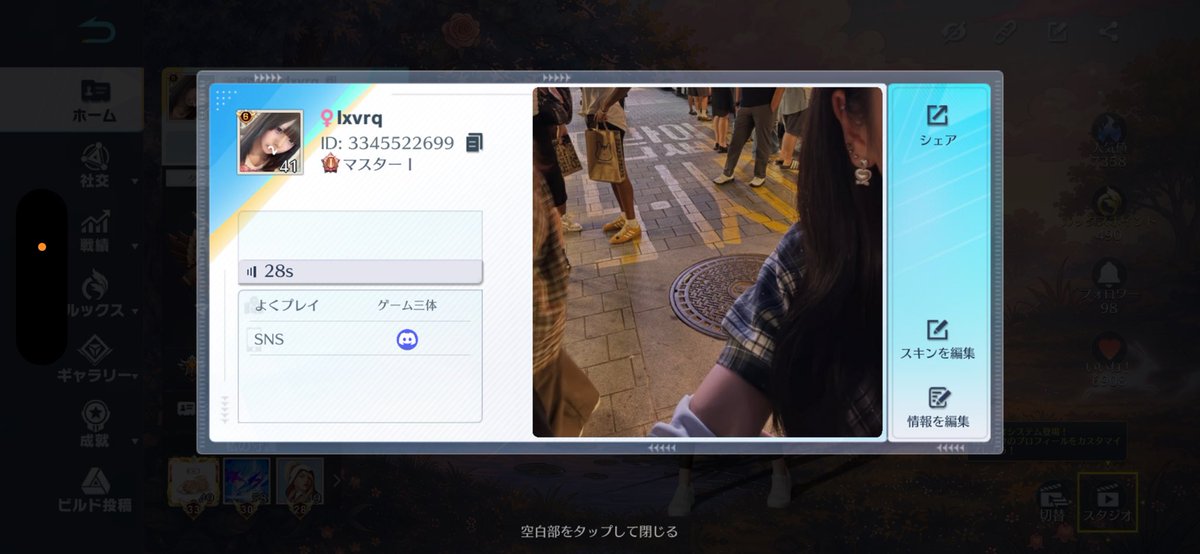
Task: Open the Discord SNS icon
Action: tap(407, 340)
